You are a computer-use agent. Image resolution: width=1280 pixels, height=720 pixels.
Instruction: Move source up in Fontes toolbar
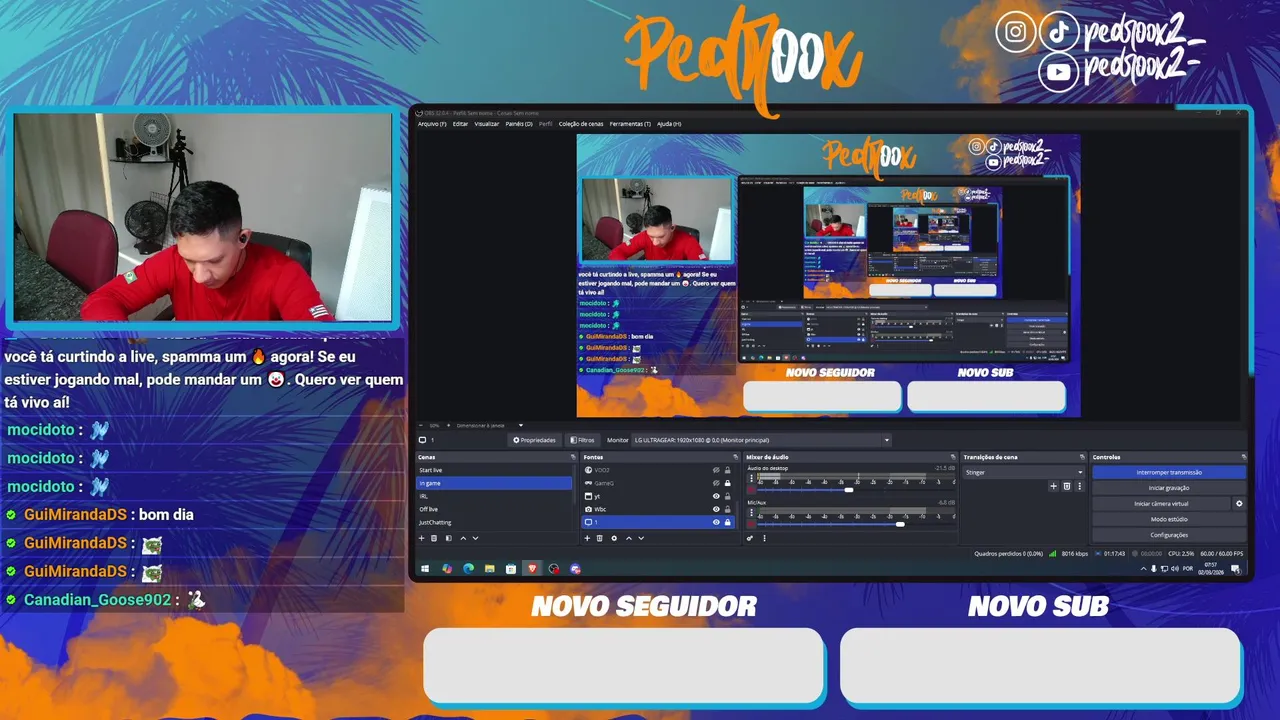coord(629,538)
